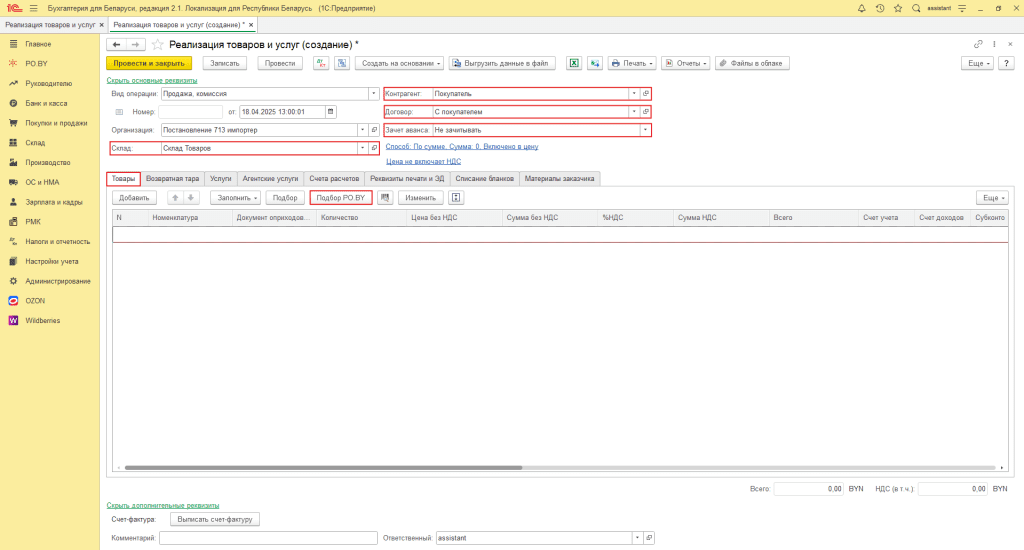Open calendar picker next to date field
This screenshot has height=550, width=1024.
[x=330, y=112]
